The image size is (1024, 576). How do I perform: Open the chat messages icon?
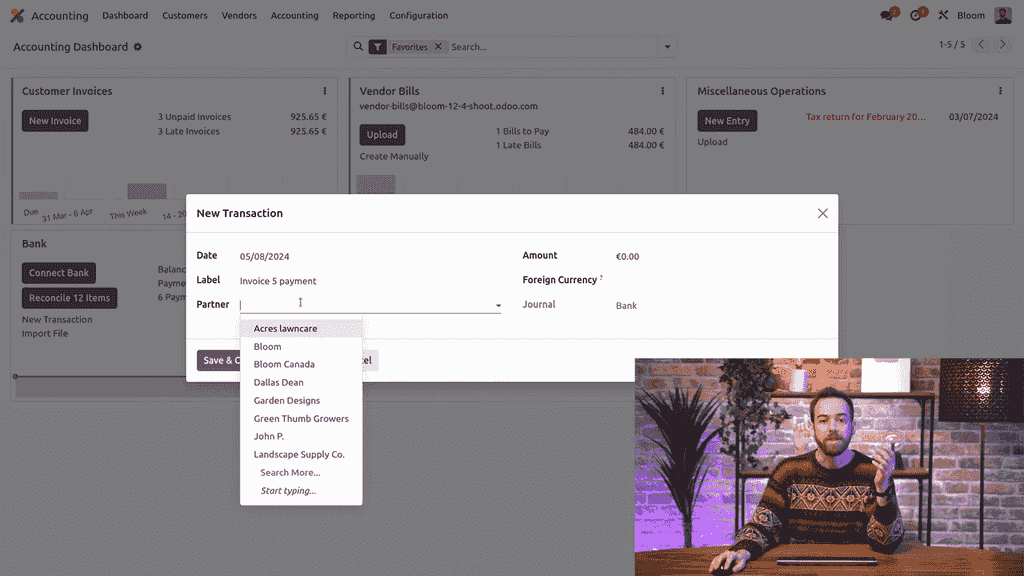886,16
